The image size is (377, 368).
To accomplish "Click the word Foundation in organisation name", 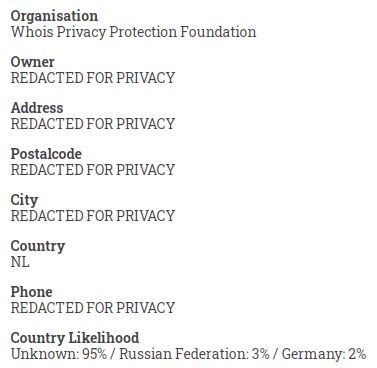I will [x=218, y=32].
